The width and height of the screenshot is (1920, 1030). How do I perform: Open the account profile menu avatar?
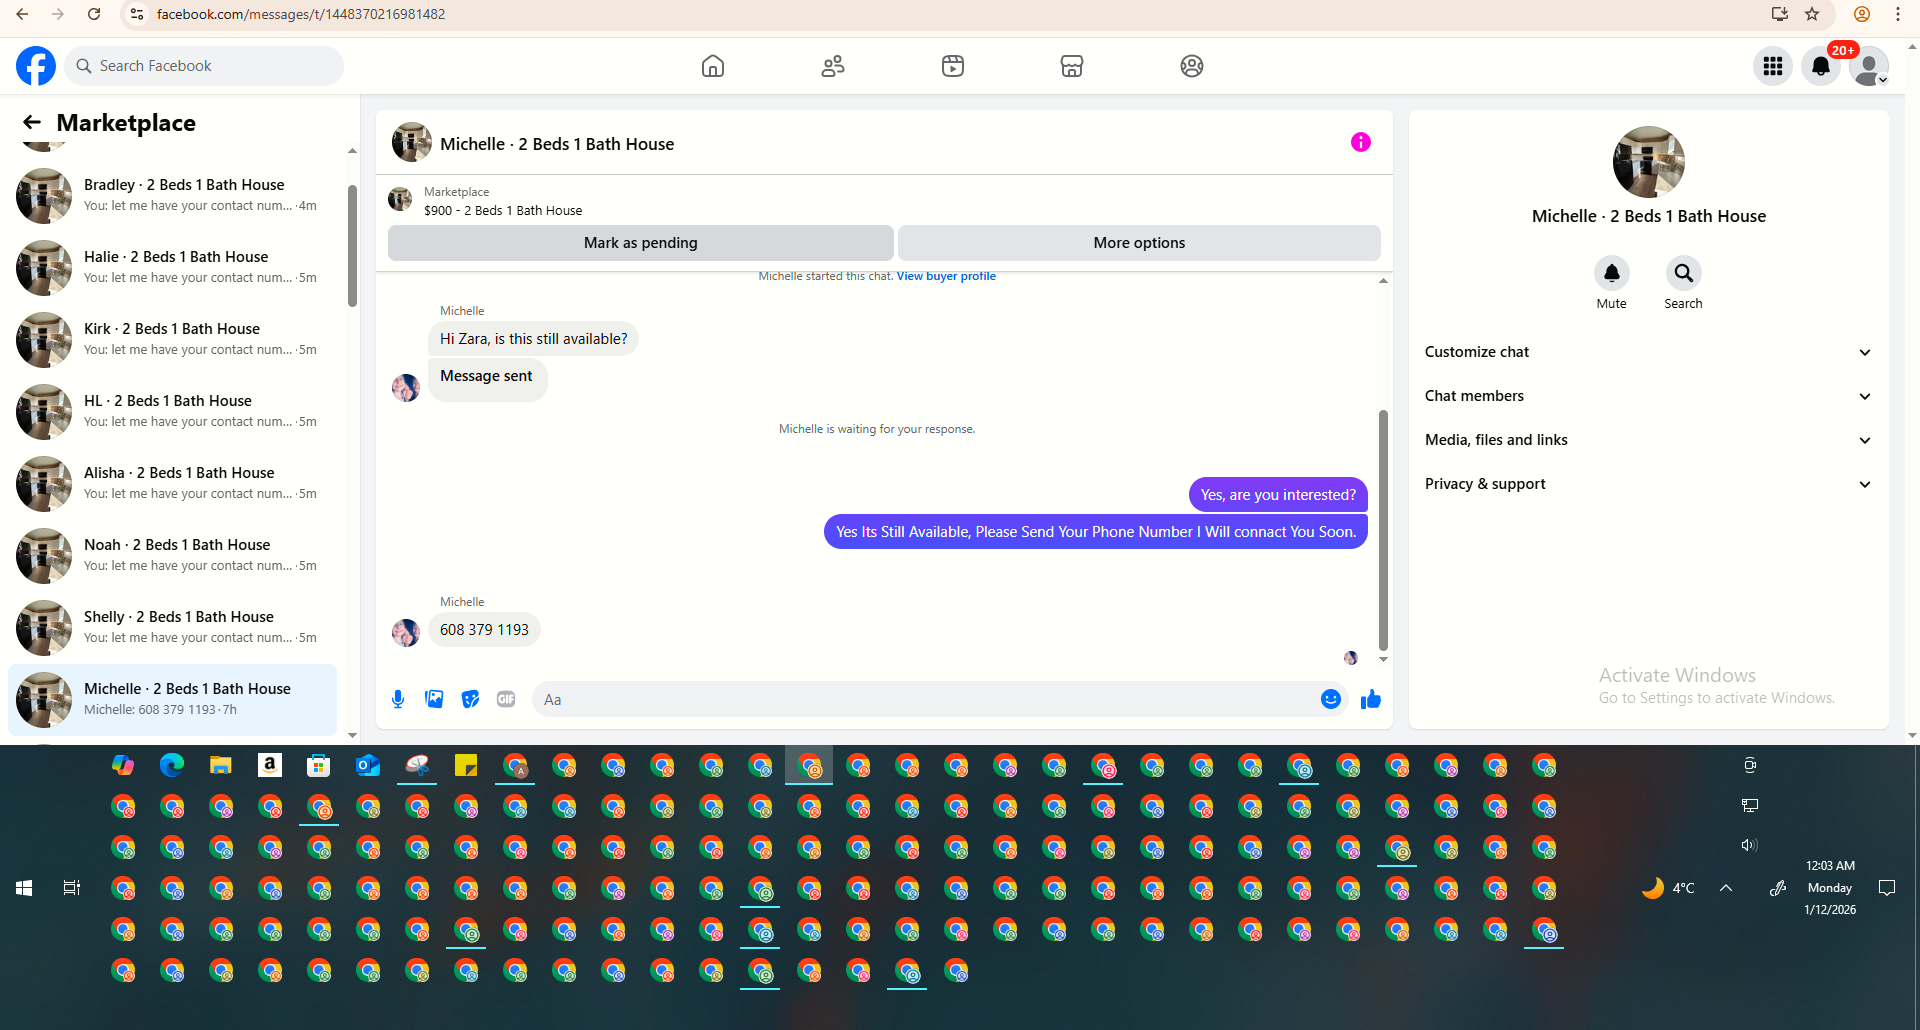[1869, 66]
